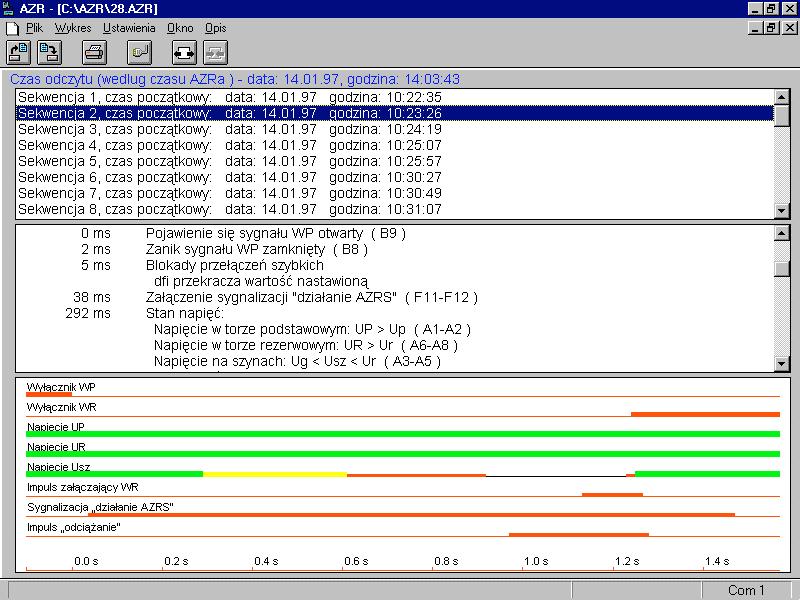Image resolution: width=800 pixels, height=600 pixels.
Task: Click the load-from-disk toolbar icon
Action: coord(18,53)
